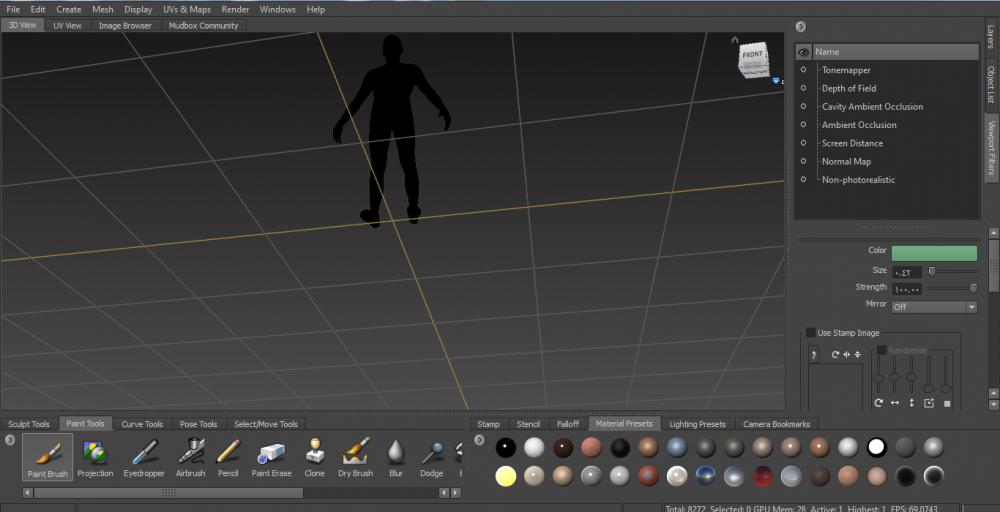The height and width of the screenshot is (512, 1000).
Task: Switch to the Sculpt Tools tab
Action: point(29,424)
